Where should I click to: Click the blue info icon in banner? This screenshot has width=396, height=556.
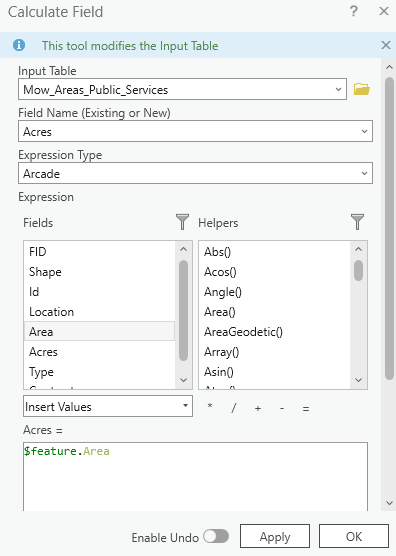click(19, 45)
